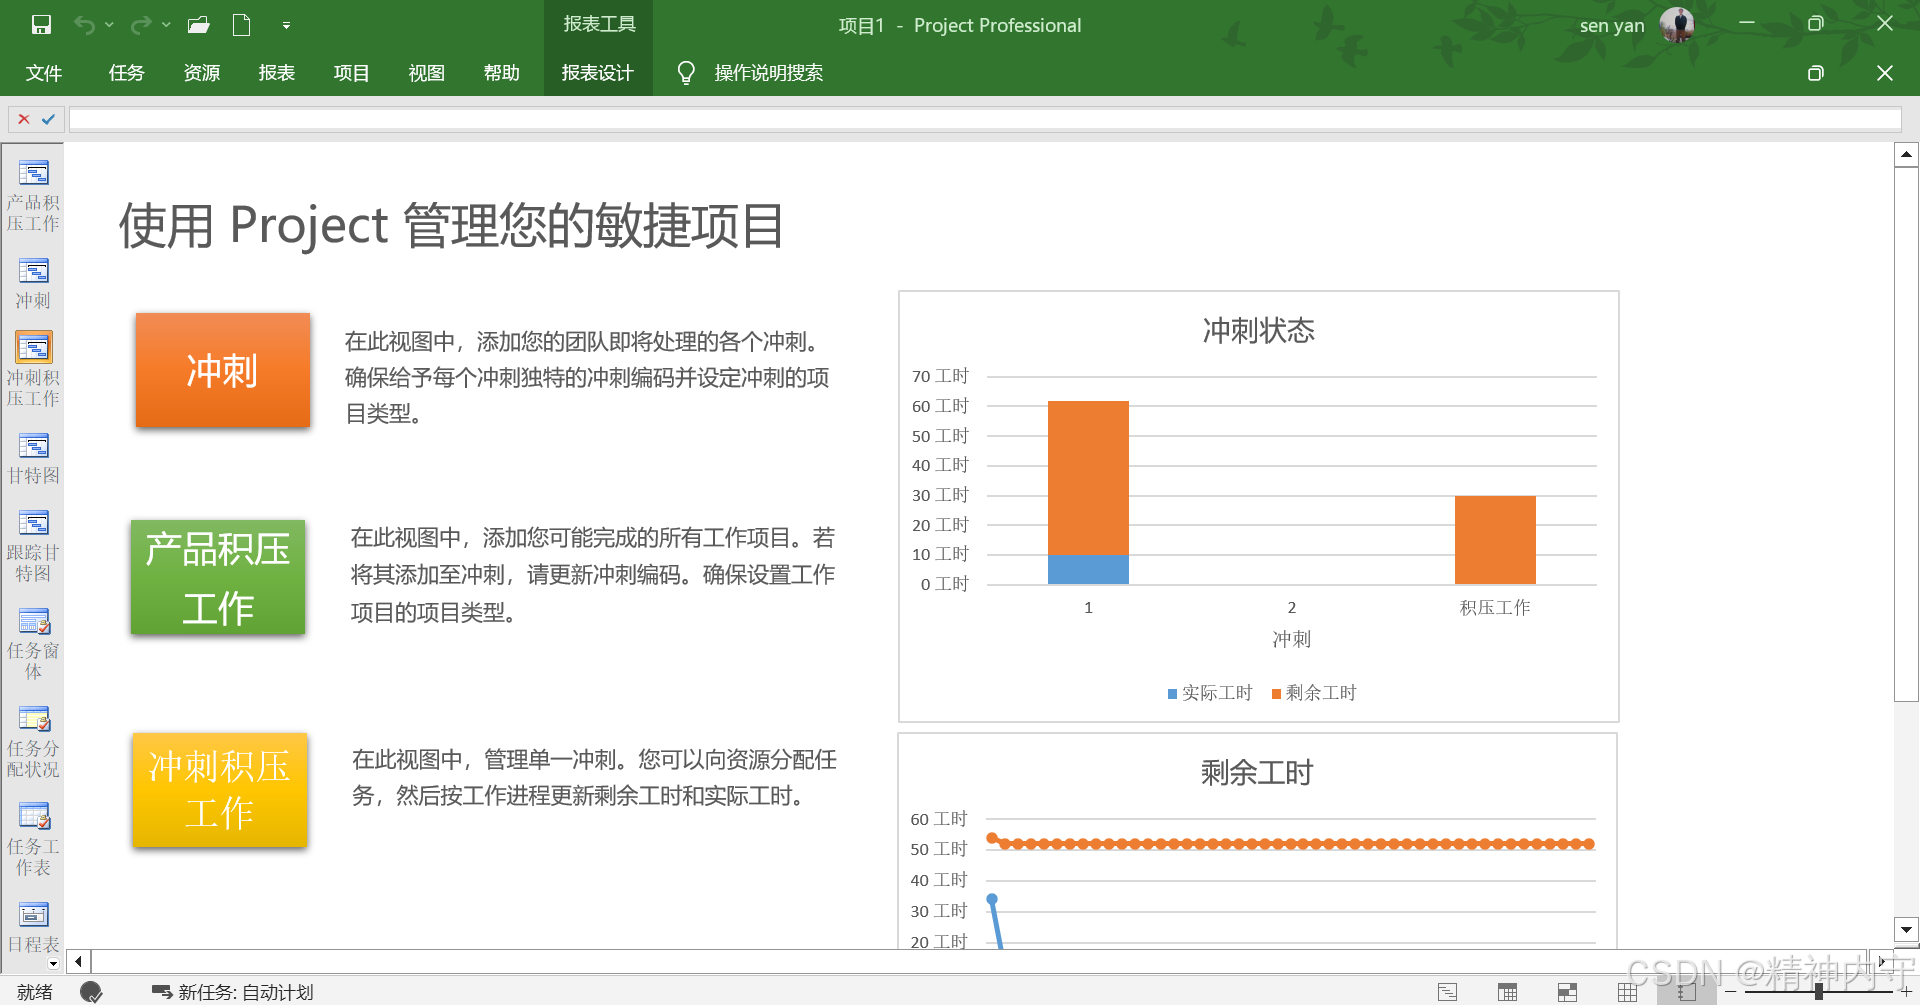Open 跟踪甘特图 view in view bar
Viewport: 1920px width, 1005px height.
33,546
